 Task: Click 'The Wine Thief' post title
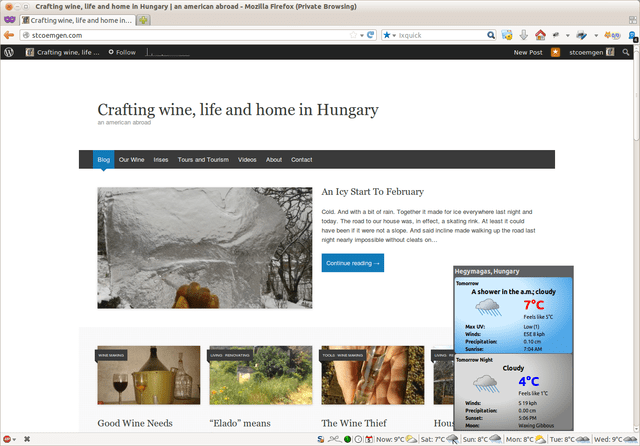click(354, 423)
